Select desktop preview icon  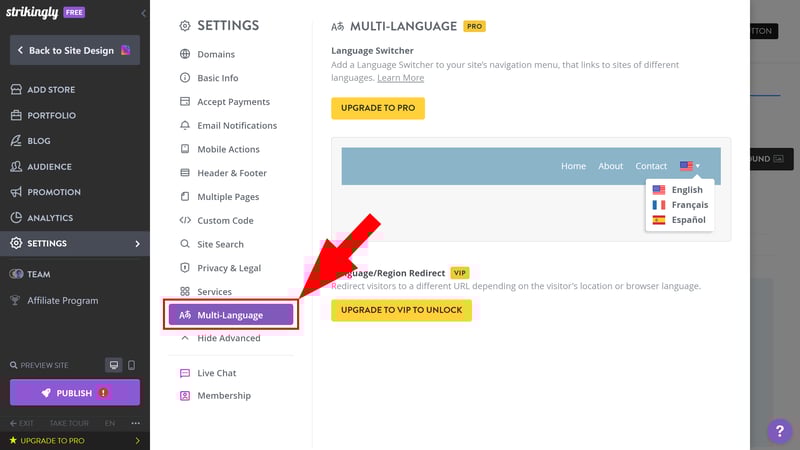(x=114, y=365)
